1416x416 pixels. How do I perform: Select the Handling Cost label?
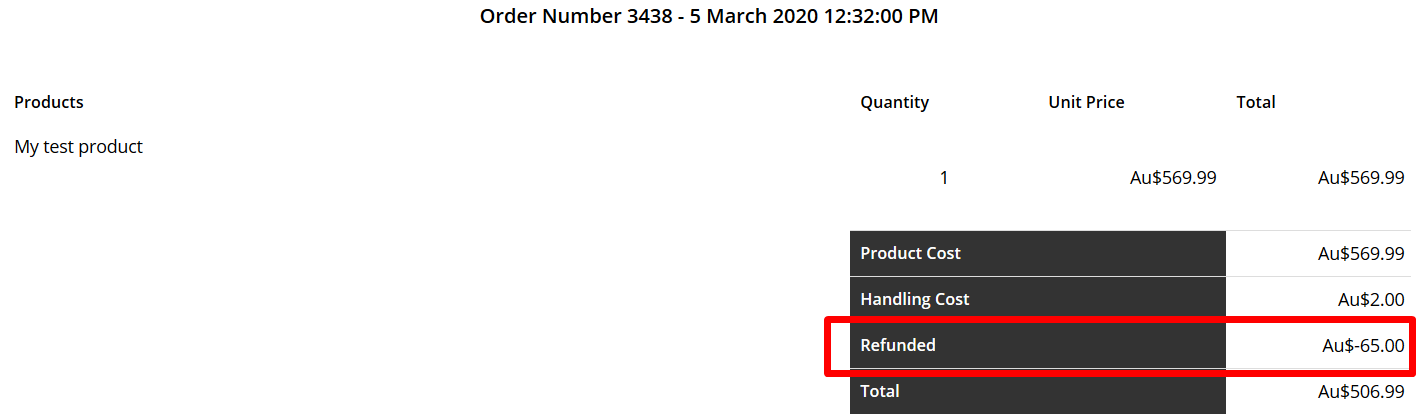pos(914,299)
